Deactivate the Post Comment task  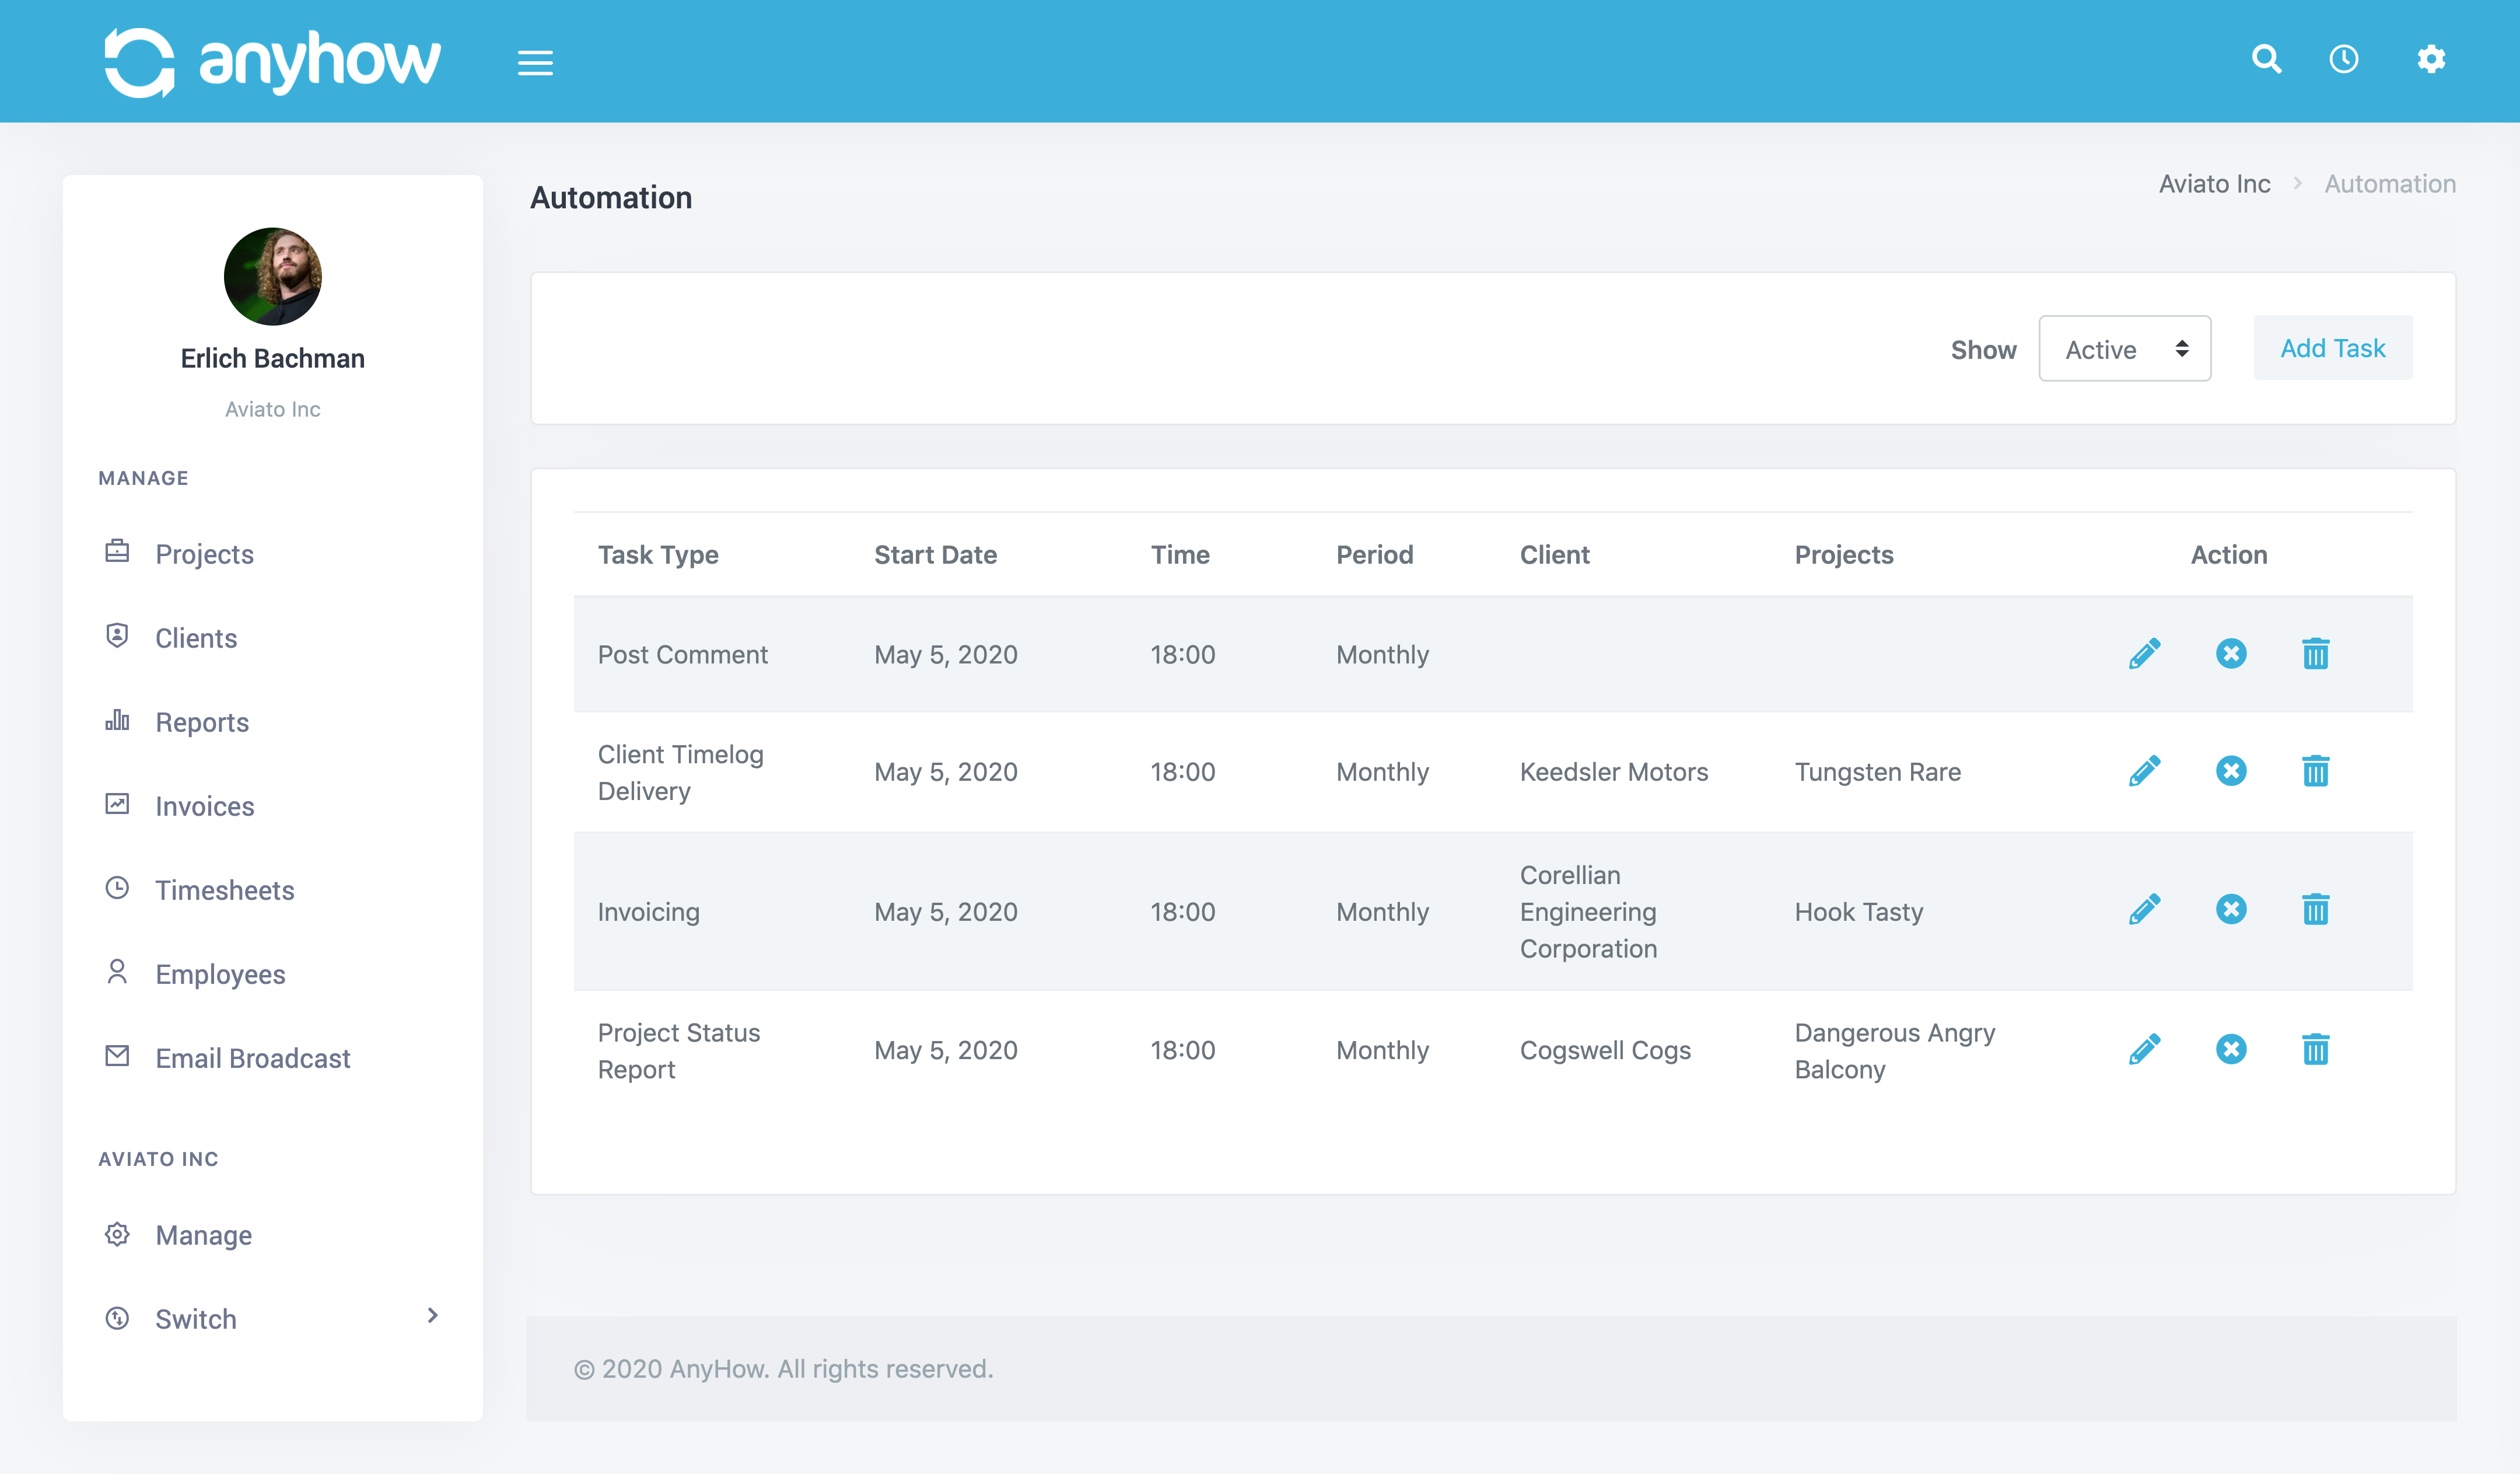pos(2231,654)
